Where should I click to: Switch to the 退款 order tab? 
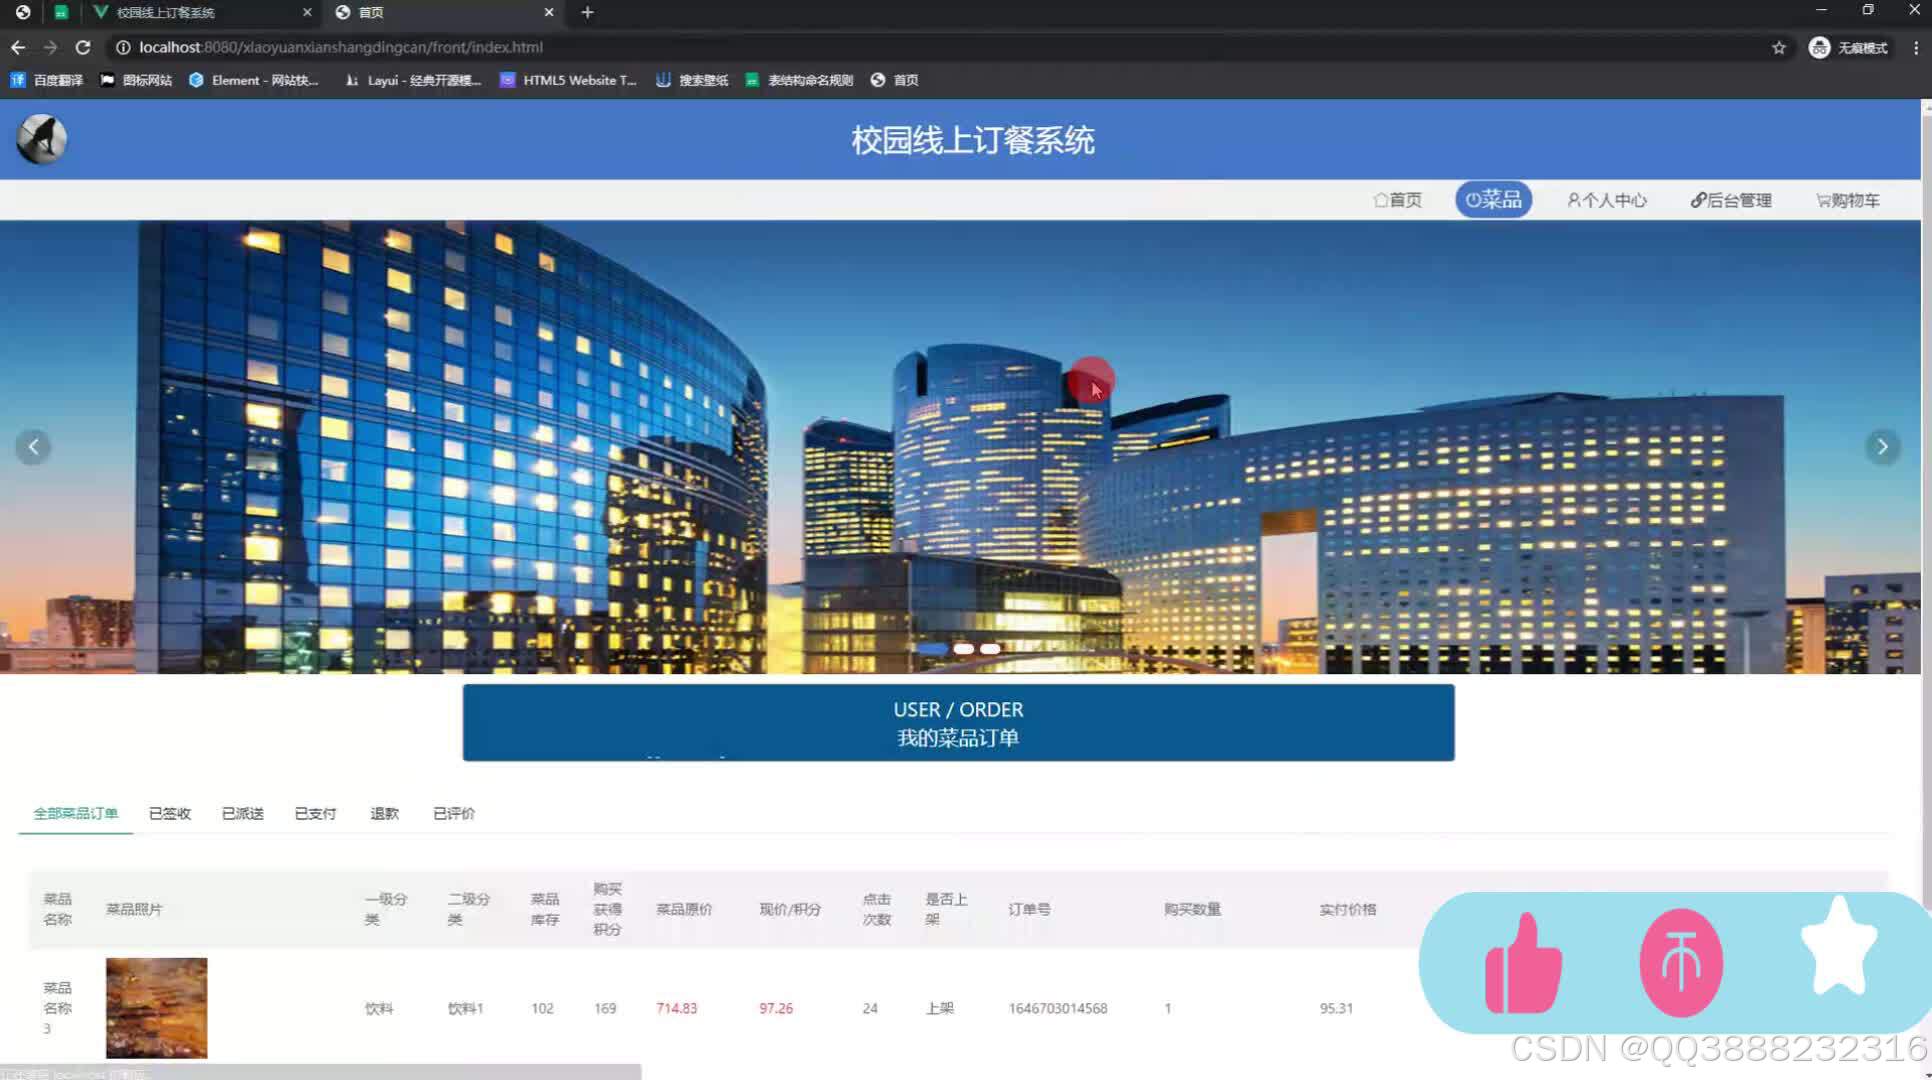384,813
